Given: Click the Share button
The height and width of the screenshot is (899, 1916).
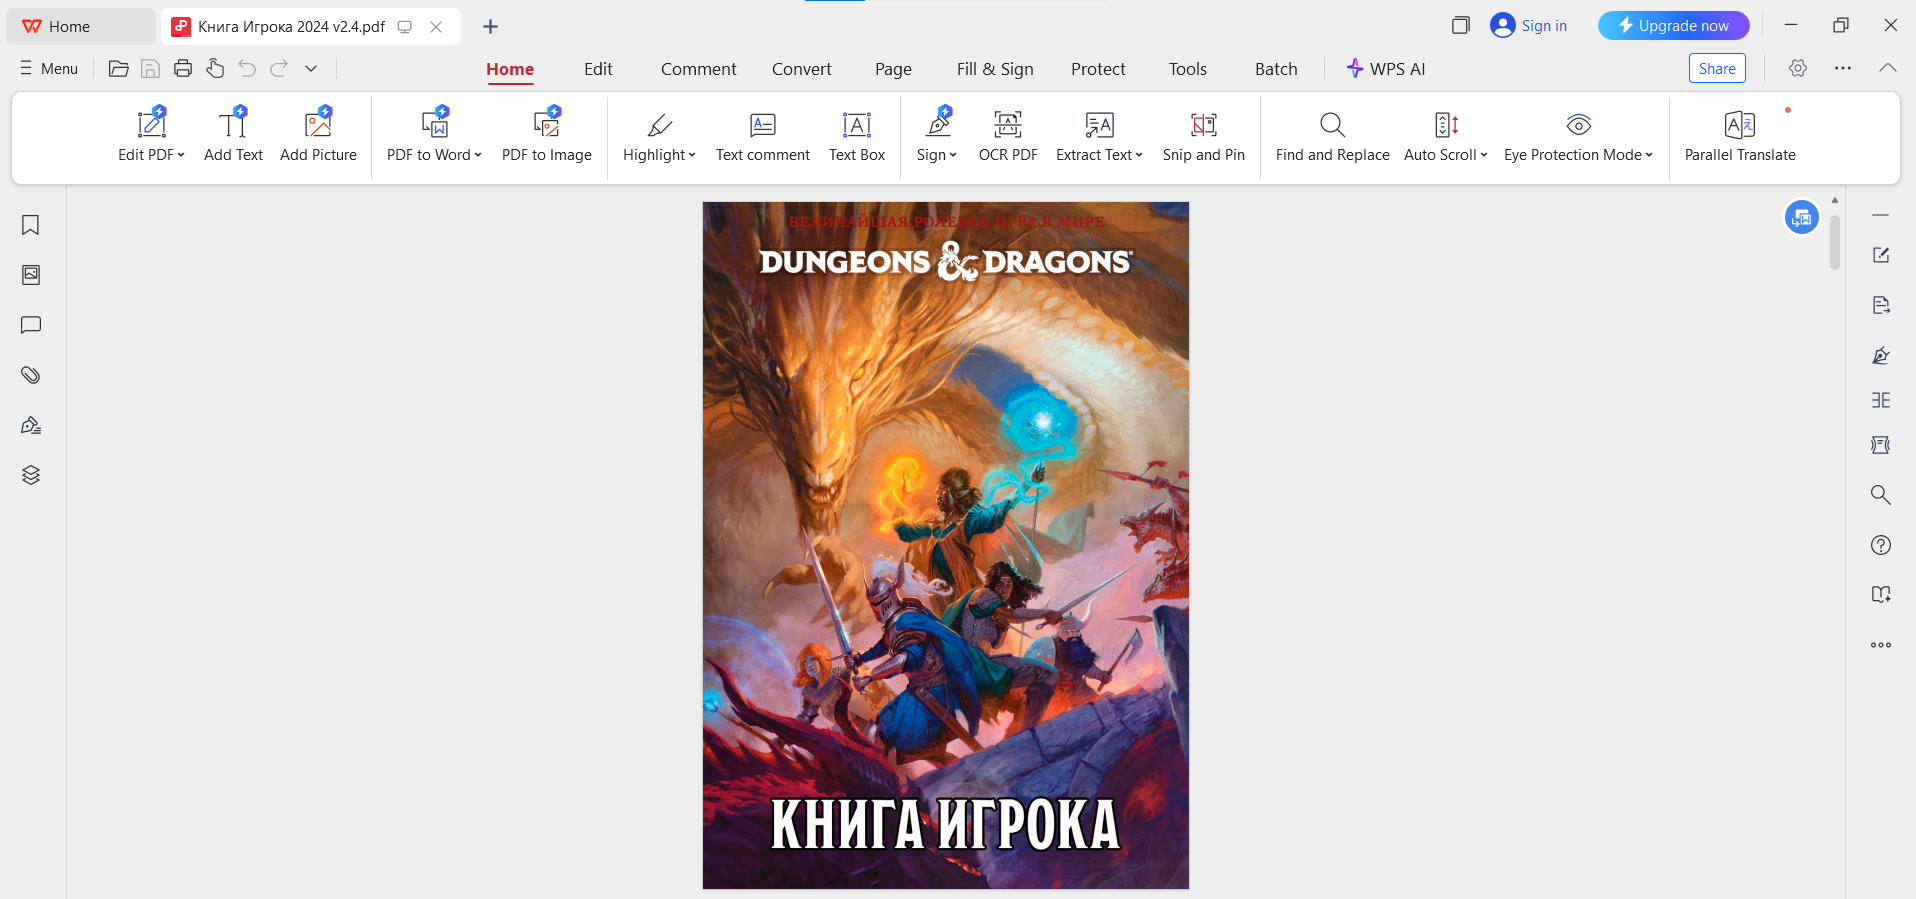Looking at the screenshot, I should coord(1717,68).
